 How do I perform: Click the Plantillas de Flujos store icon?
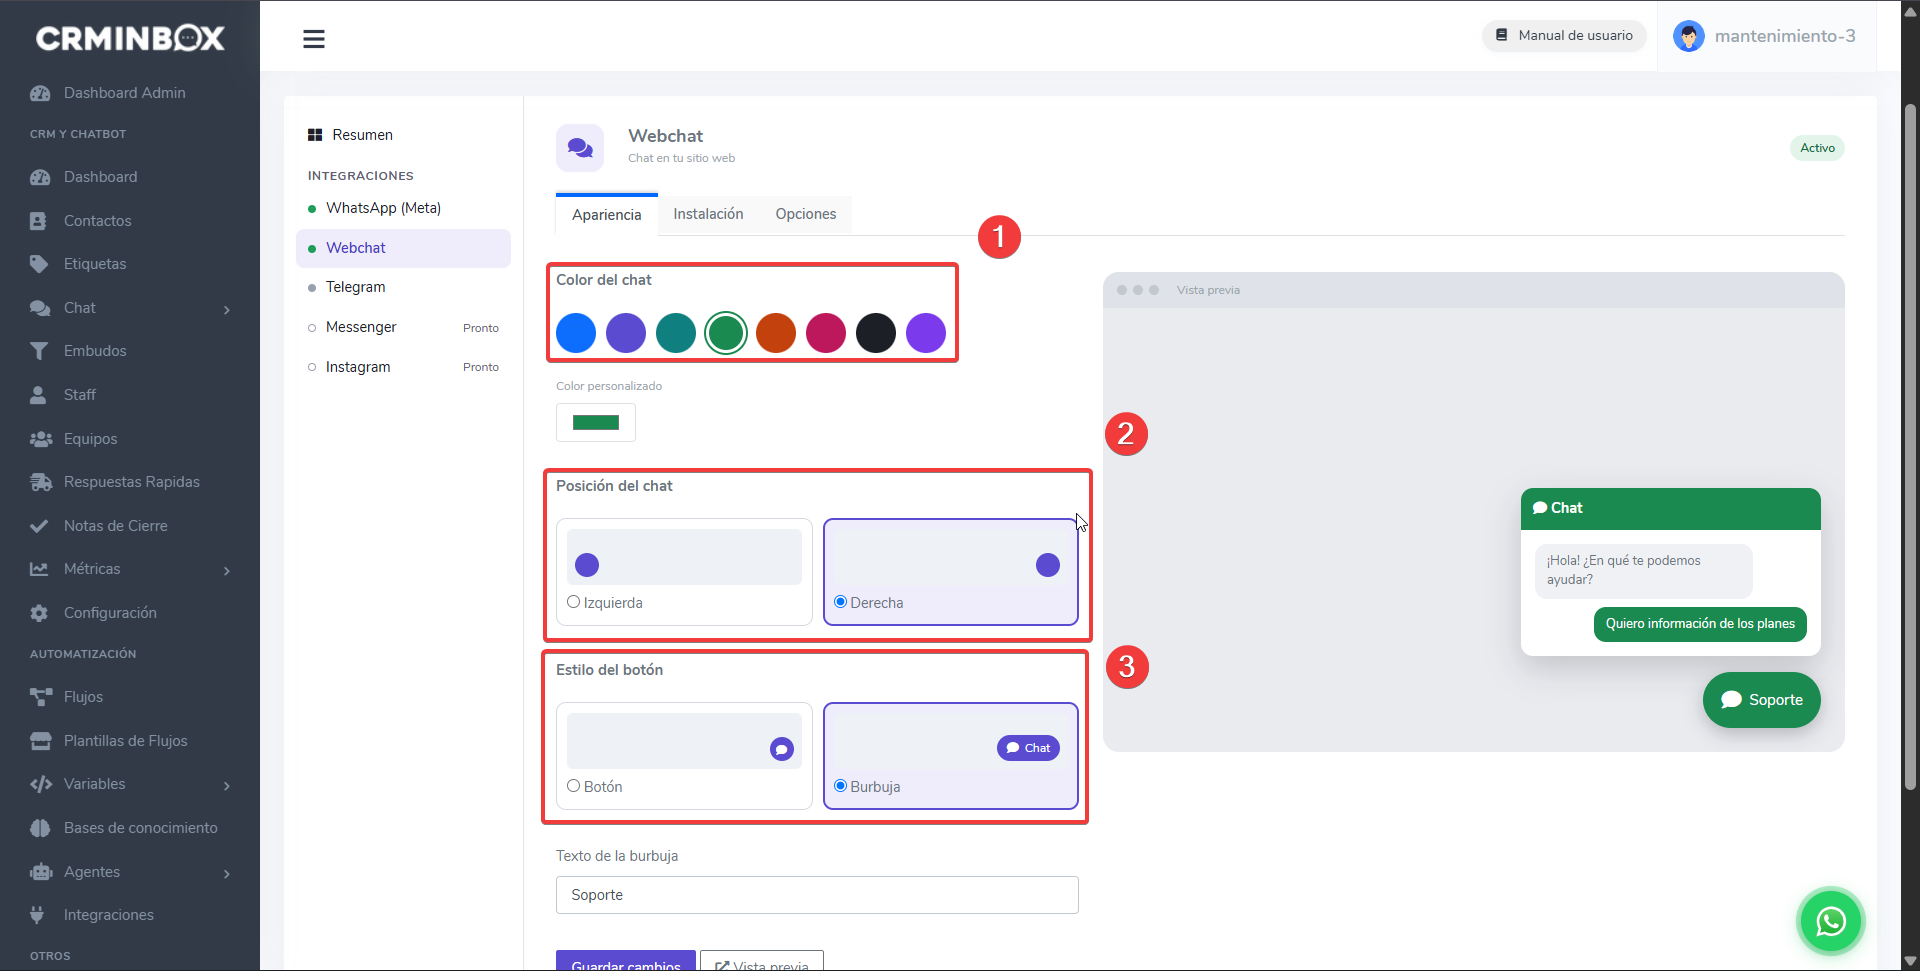[x=41, y=741]
